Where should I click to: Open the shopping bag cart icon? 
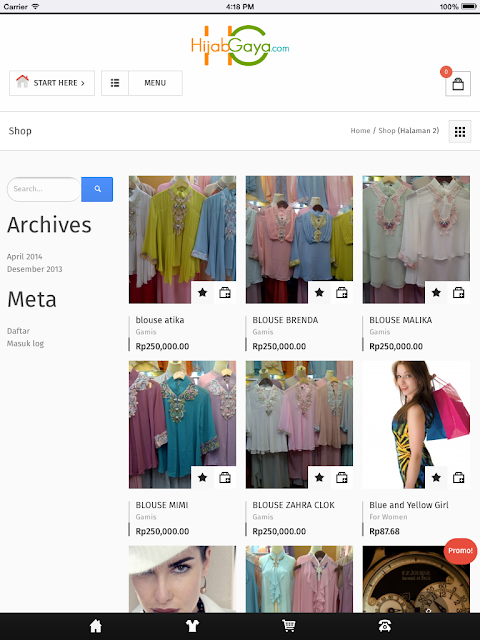458,84
